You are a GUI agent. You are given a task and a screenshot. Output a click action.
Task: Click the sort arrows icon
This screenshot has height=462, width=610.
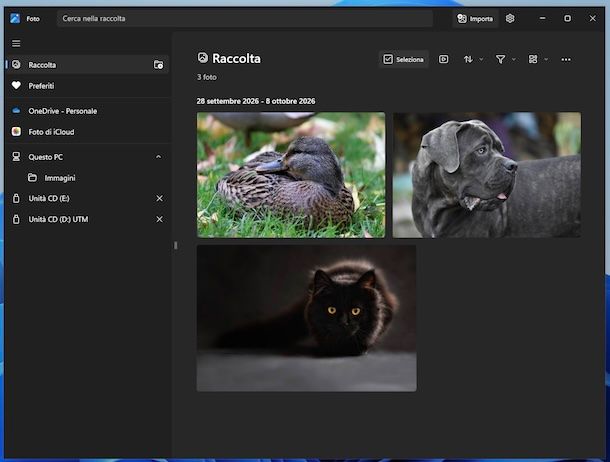coord(468,59)
